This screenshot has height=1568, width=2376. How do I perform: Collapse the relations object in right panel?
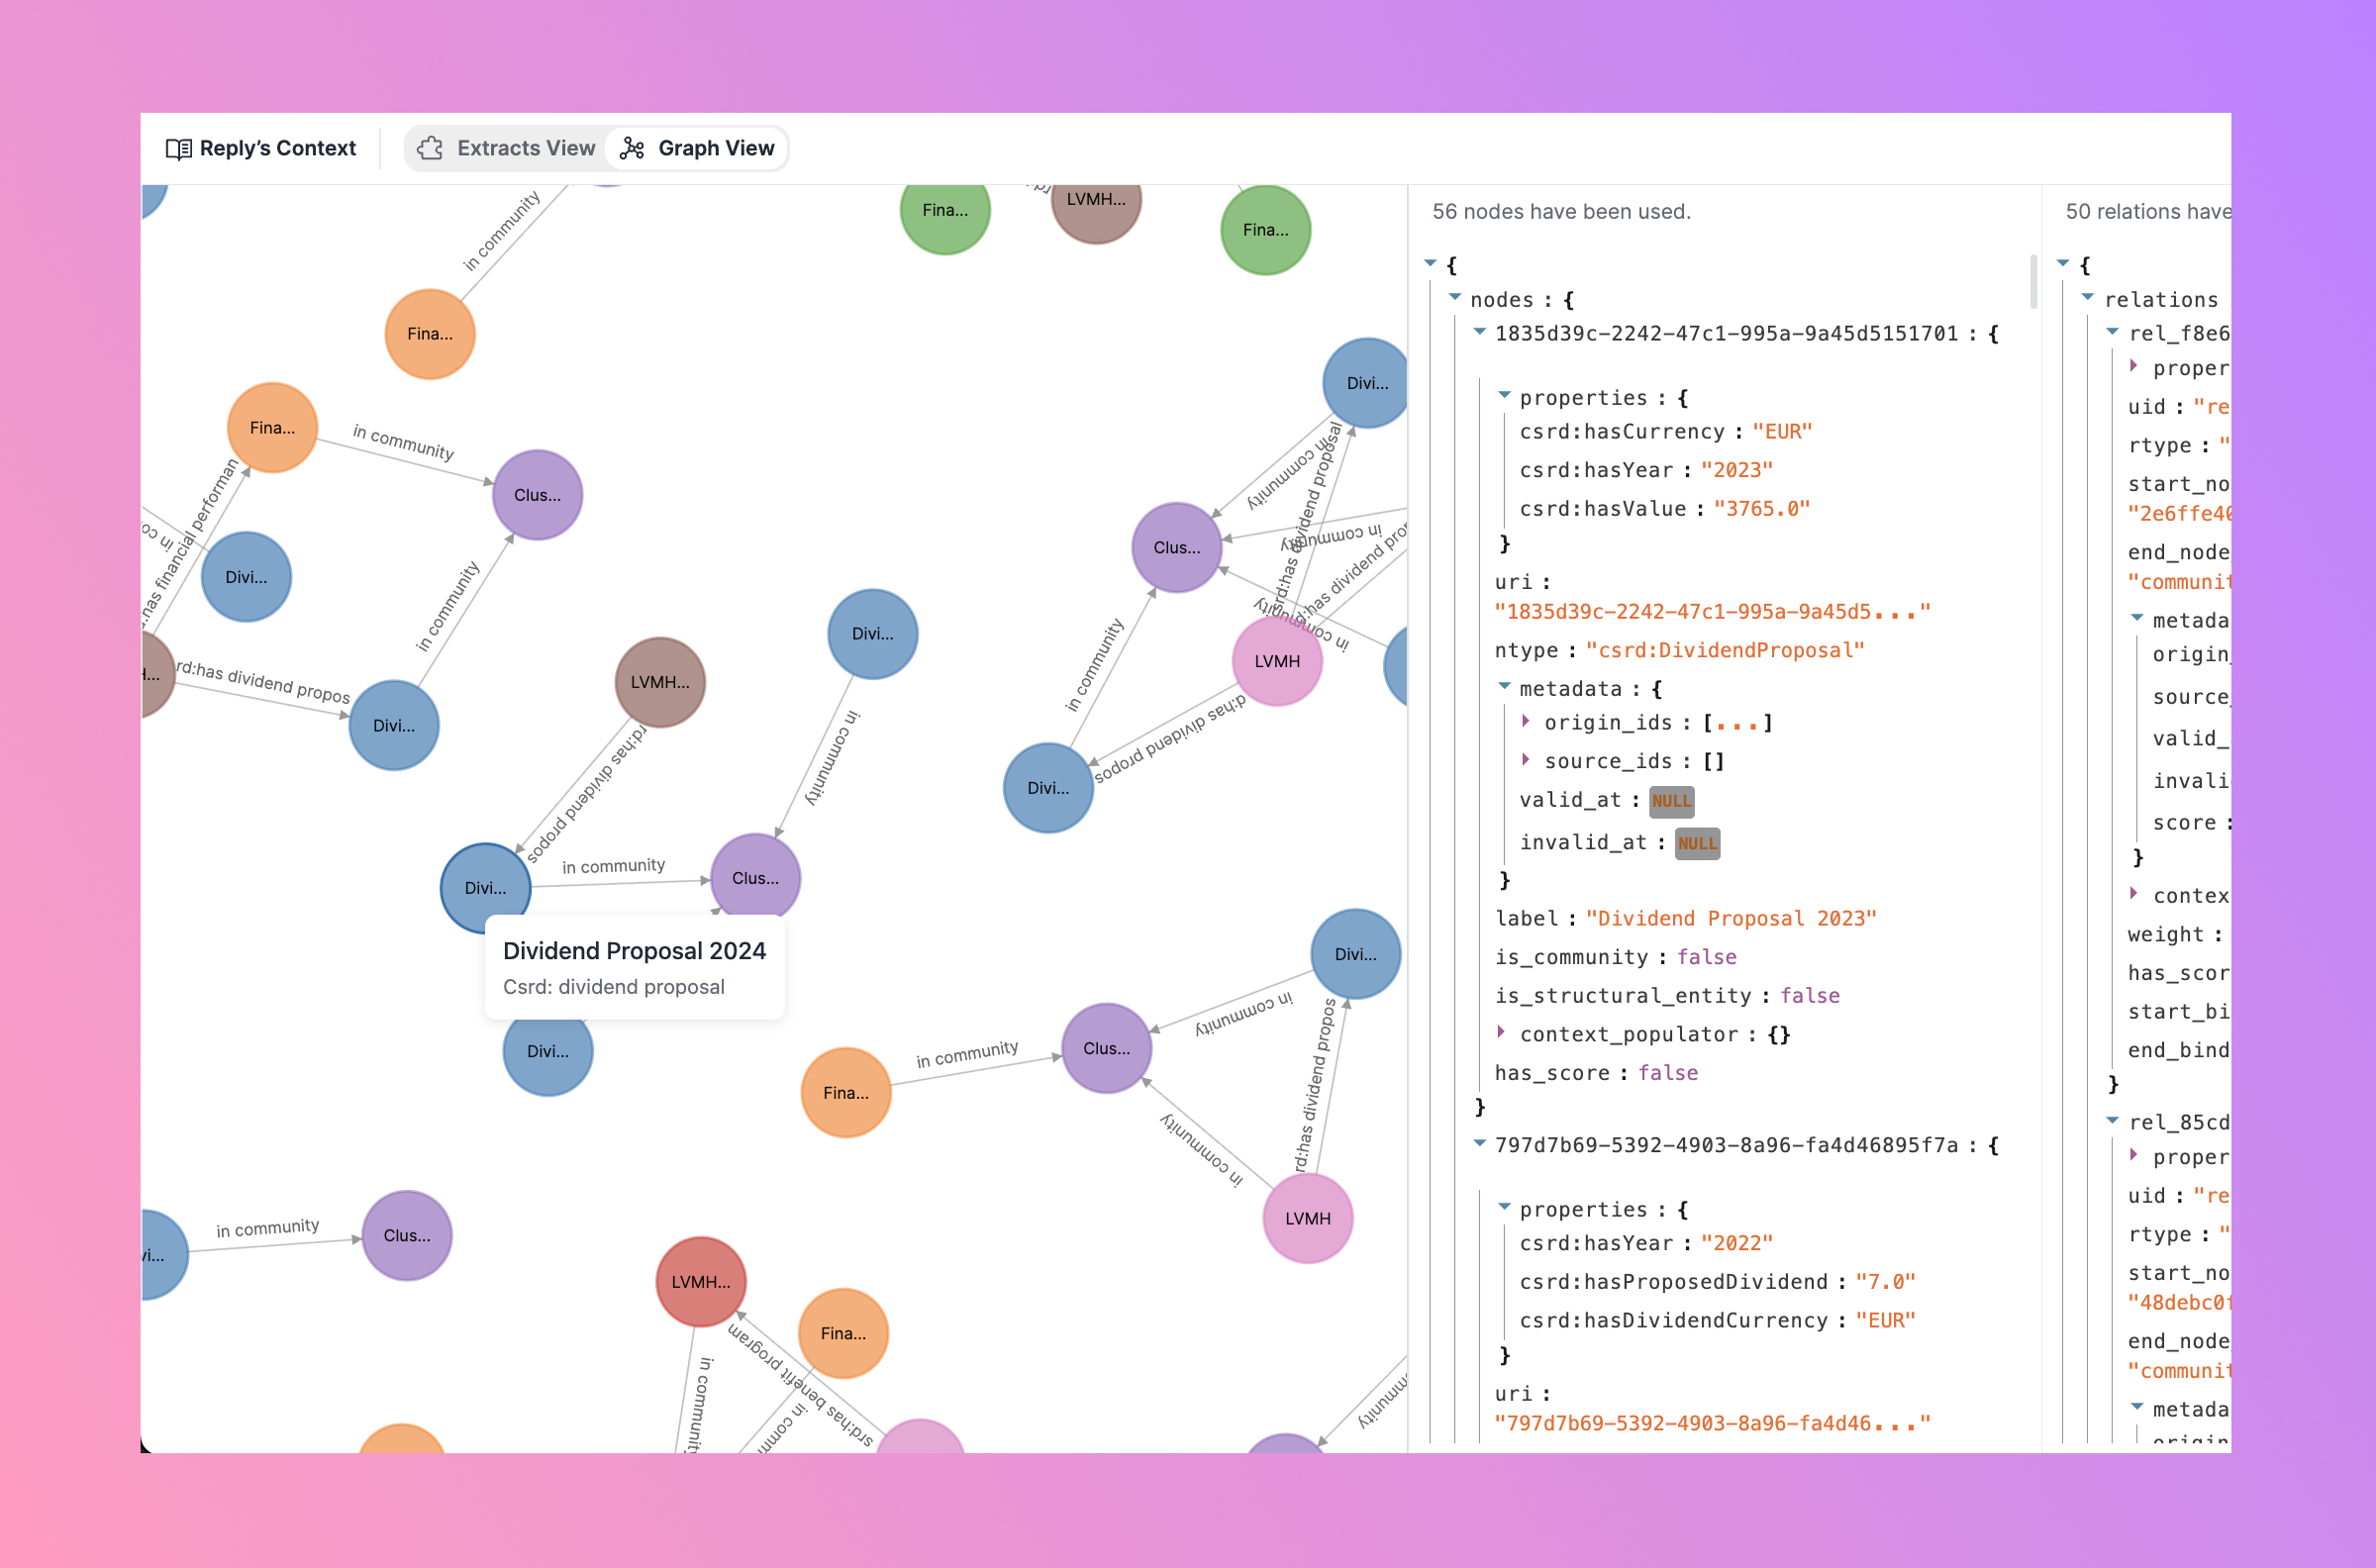coord(2088,298)
